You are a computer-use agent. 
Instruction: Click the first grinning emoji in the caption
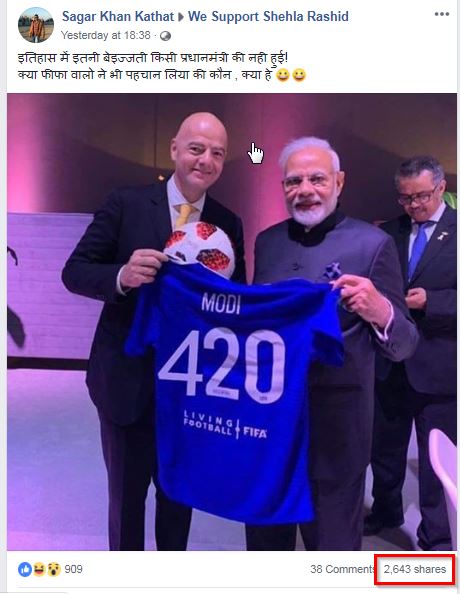tap(282, 75)
